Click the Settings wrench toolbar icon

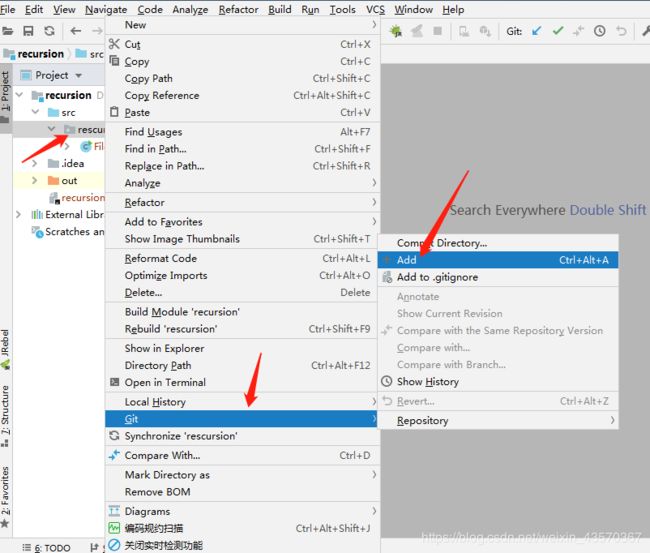[x=645, y=31]
